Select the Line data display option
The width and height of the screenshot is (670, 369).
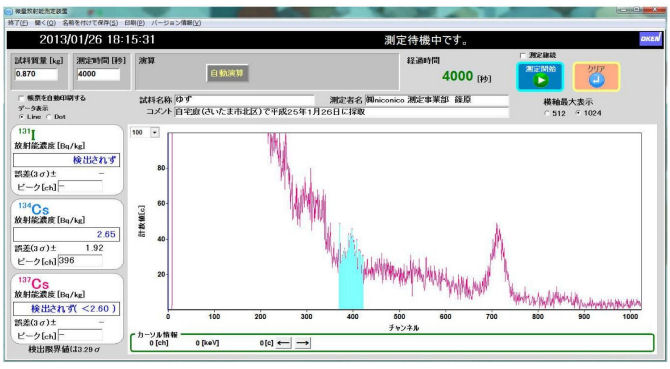click(21, 117)
